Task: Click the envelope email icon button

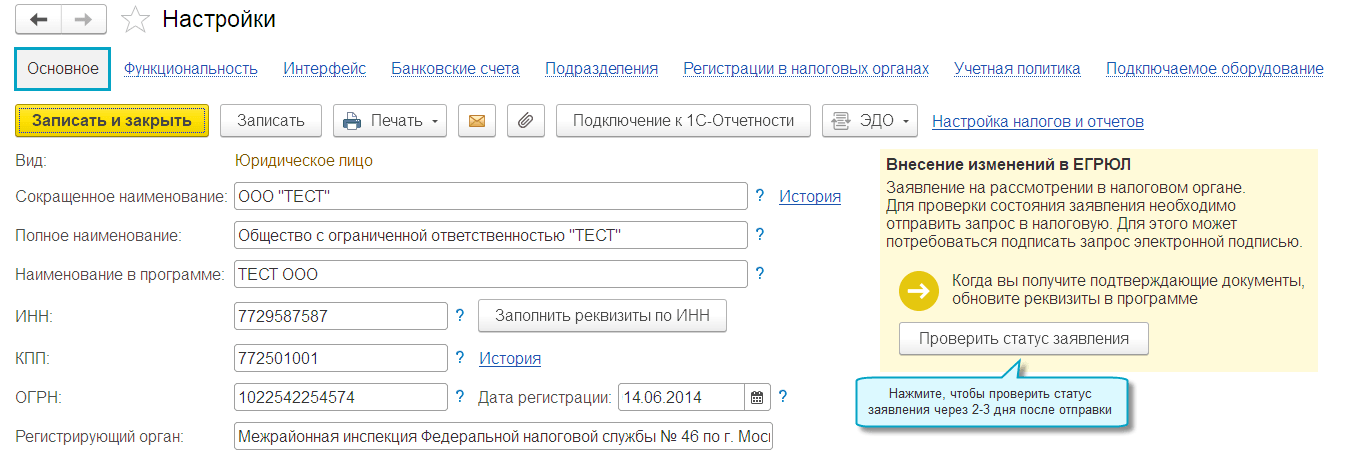Action: pyautogui.click(x=477, y=121)
